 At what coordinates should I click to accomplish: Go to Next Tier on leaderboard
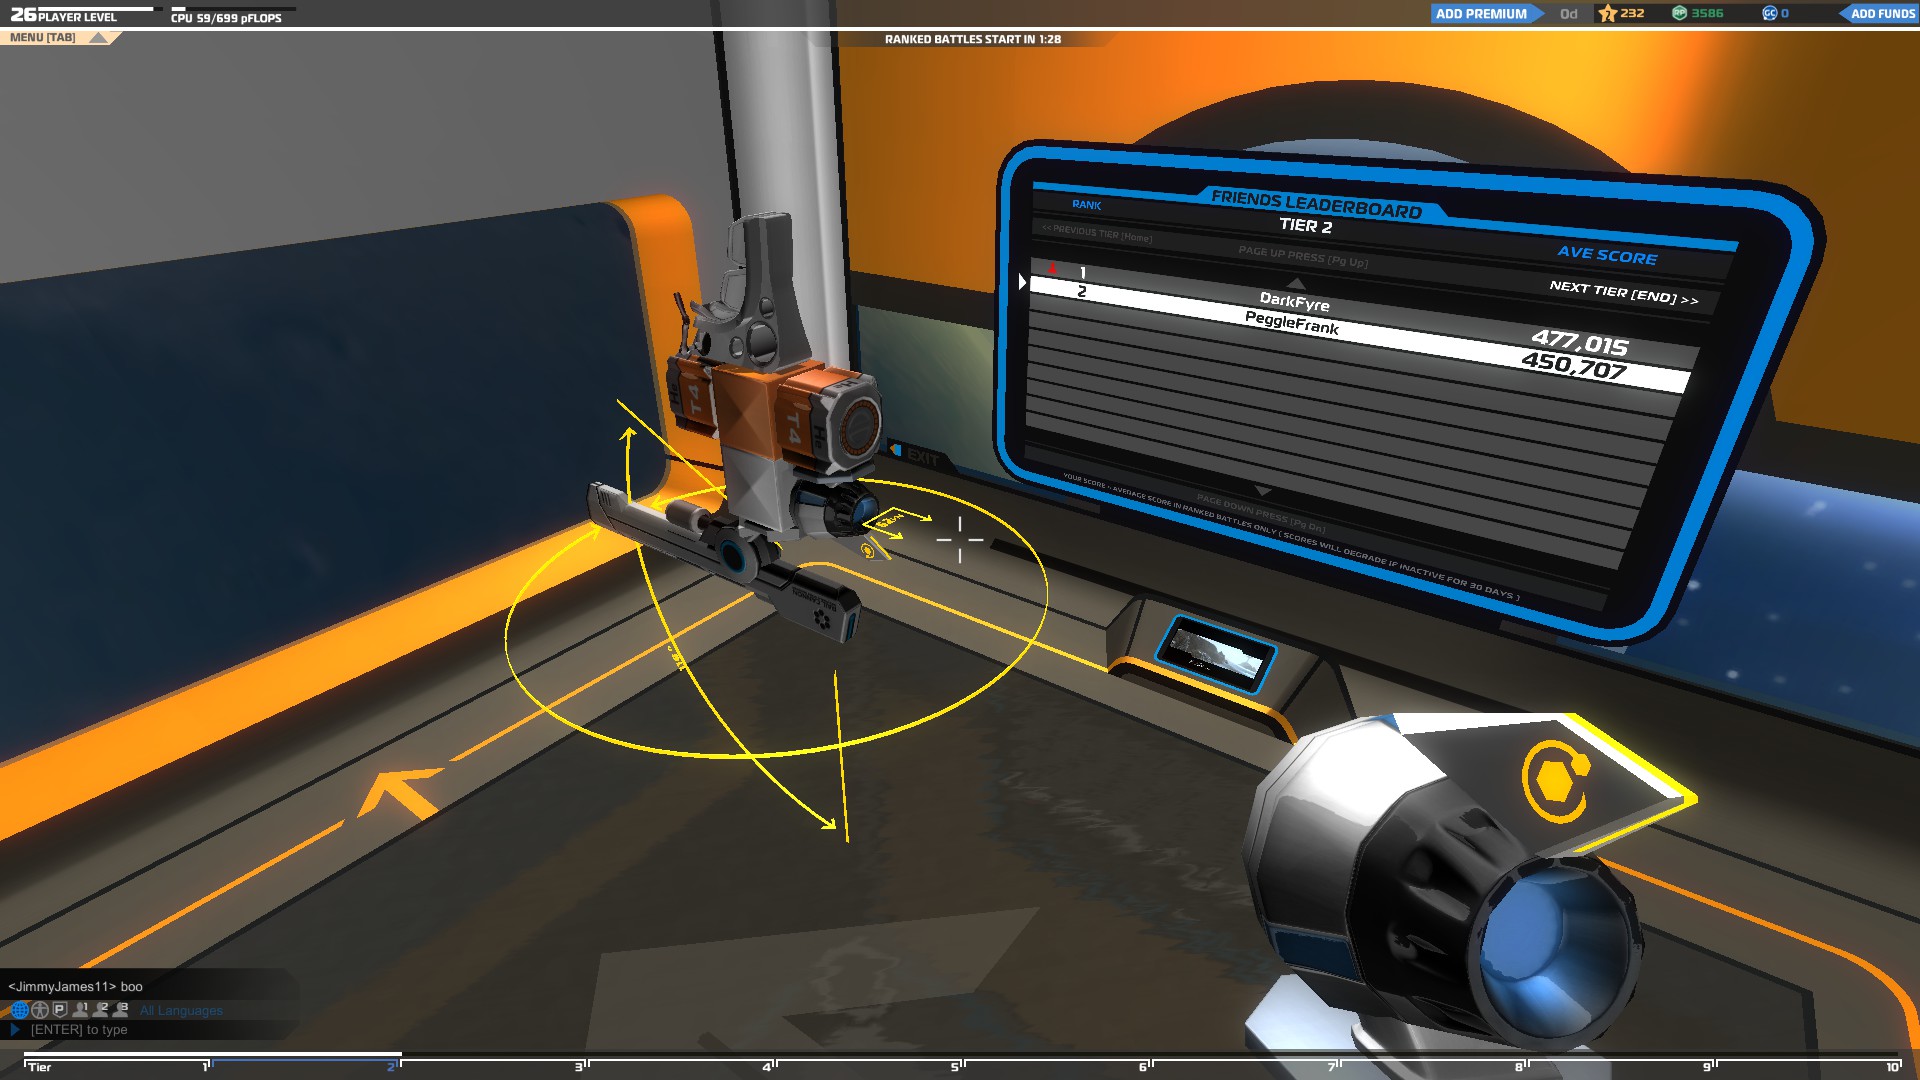[1623, 293]
